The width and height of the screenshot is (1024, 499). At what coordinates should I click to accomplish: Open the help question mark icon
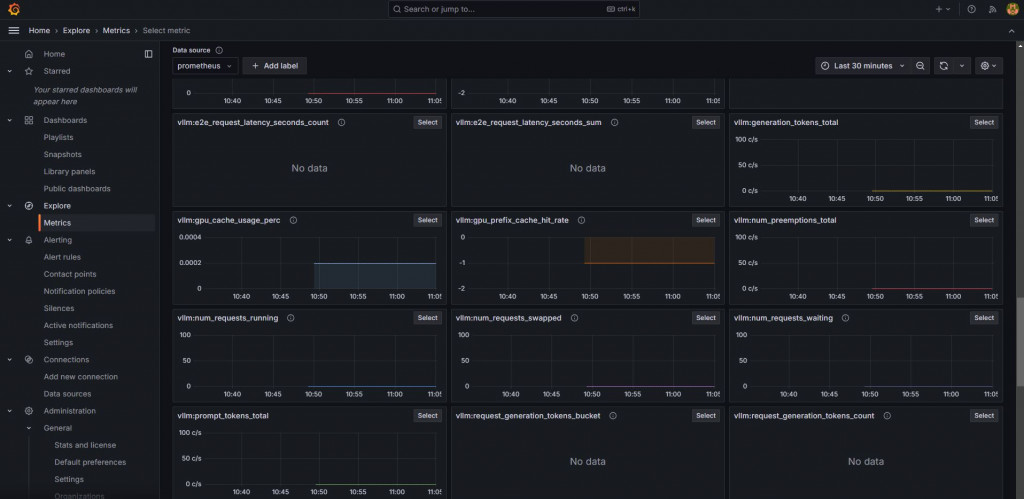[971, 9]
